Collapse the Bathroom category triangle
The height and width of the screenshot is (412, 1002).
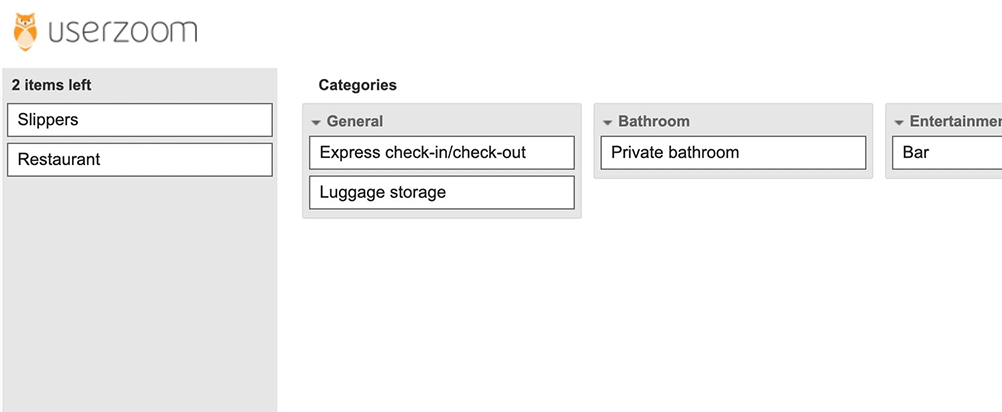pos(607,122)
